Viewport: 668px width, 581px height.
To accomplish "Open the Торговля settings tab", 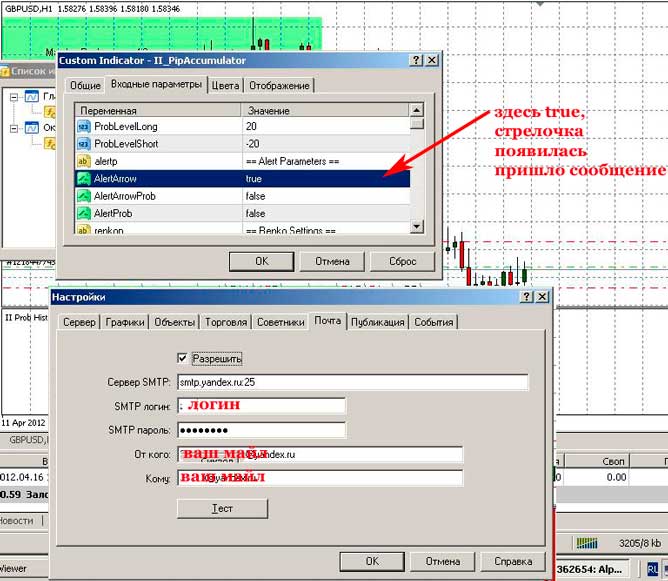I will (226, 322).
